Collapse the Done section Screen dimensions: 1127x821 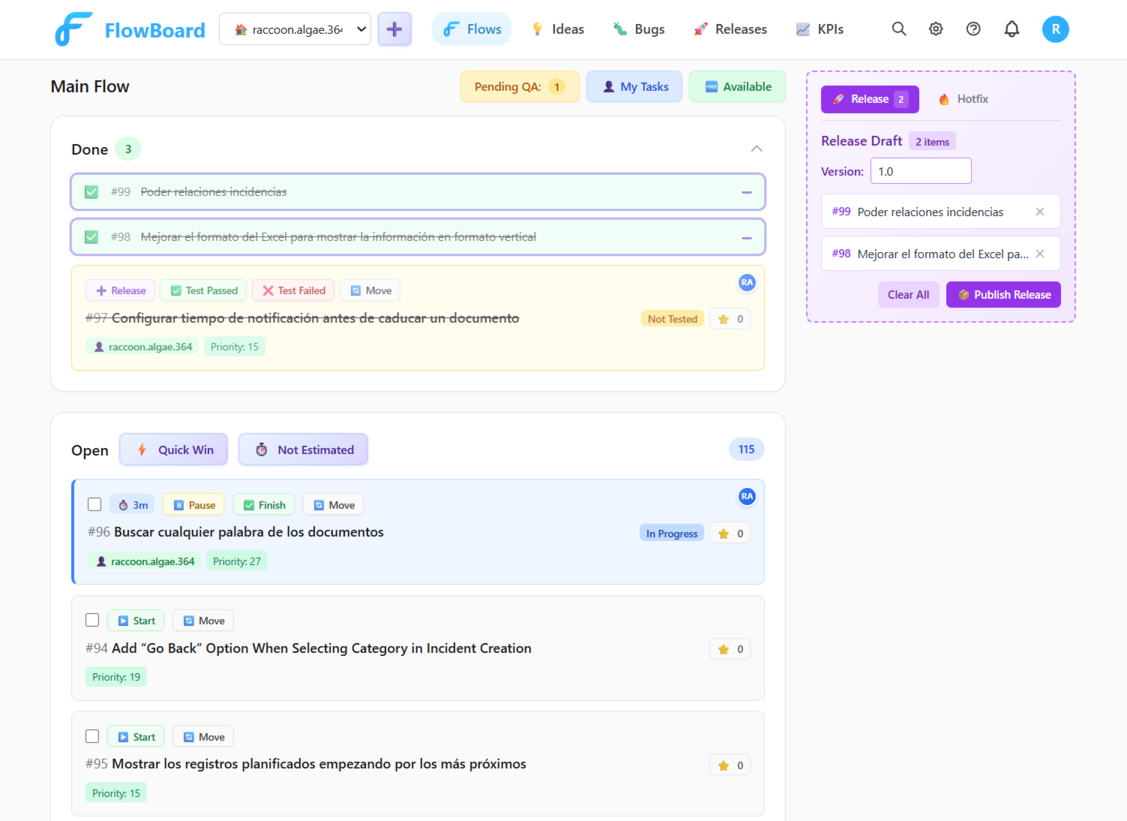click(x=757, y=148)
